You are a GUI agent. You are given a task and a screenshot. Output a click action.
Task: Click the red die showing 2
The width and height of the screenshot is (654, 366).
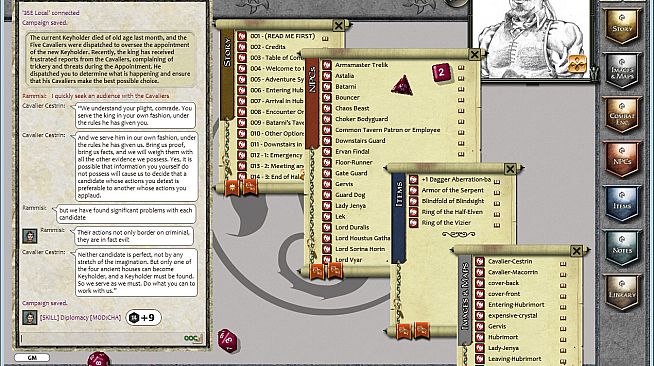(441, 73)
